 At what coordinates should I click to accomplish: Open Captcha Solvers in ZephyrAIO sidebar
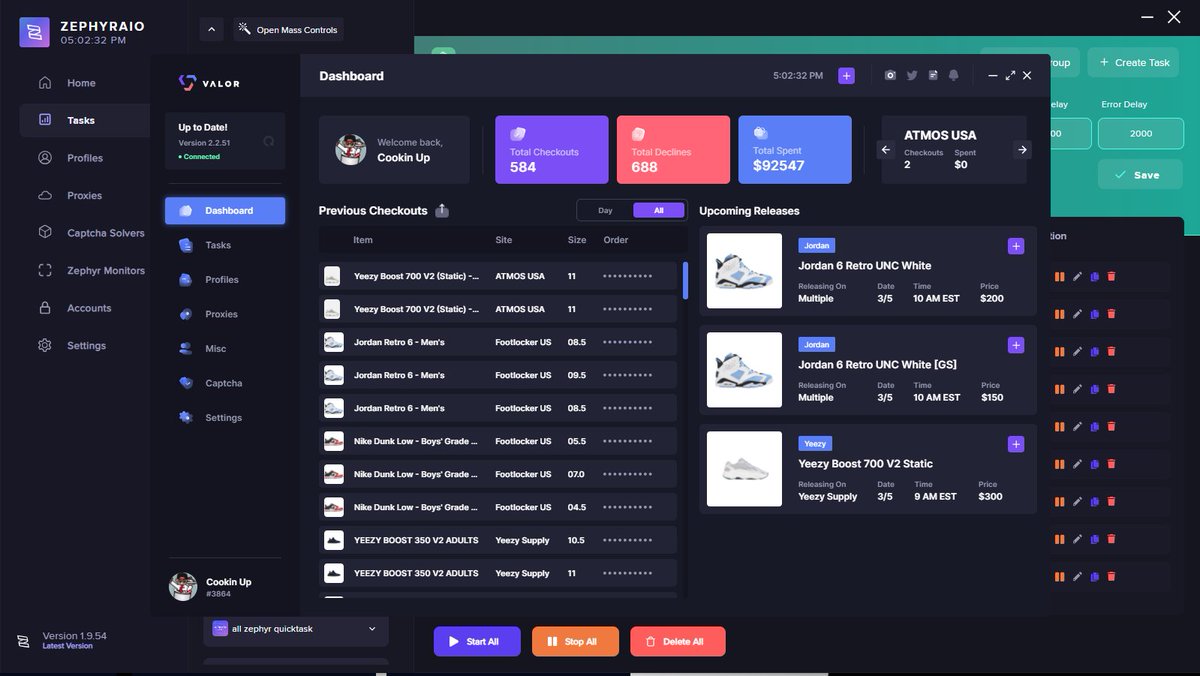click(x=90, y=233)
